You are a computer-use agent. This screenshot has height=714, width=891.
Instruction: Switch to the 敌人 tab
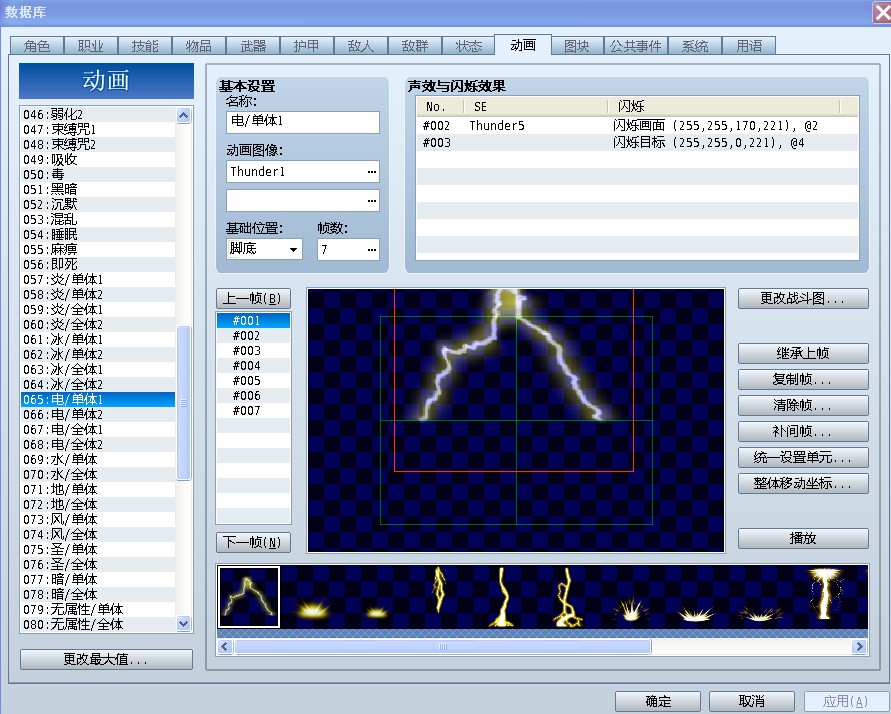pos(361,46)
